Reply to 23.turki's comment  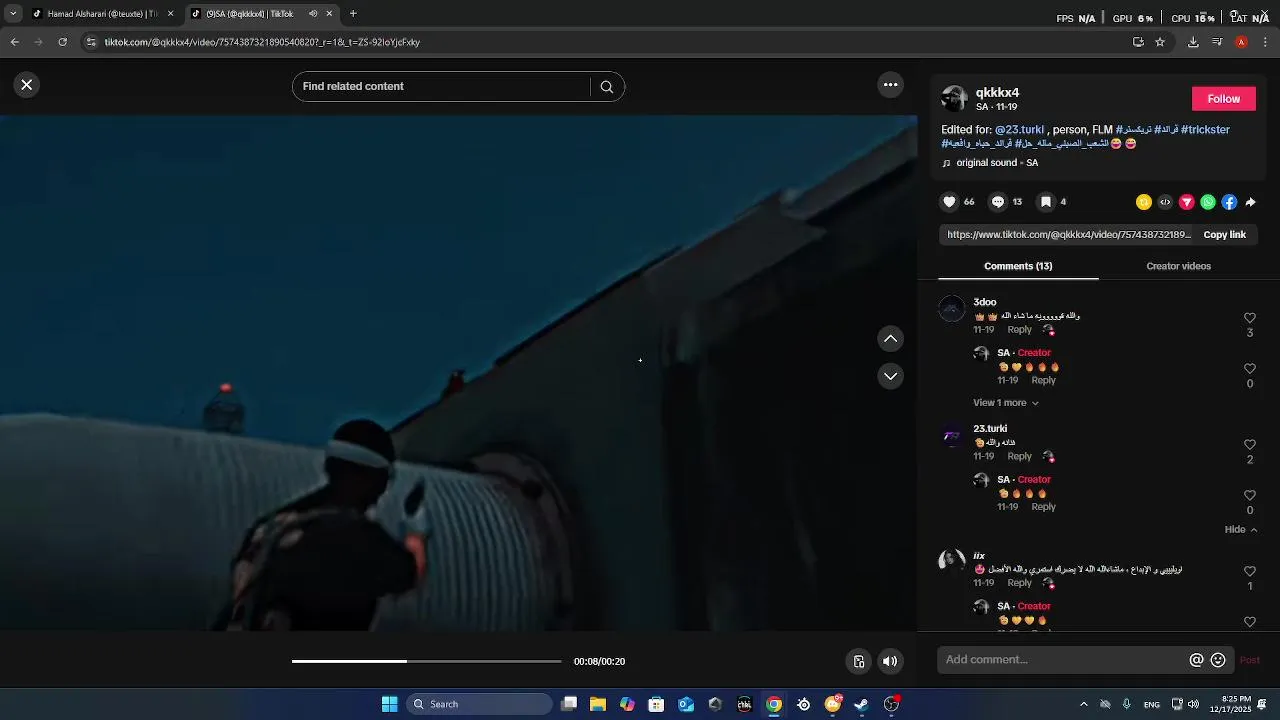tap(1019, 457)
